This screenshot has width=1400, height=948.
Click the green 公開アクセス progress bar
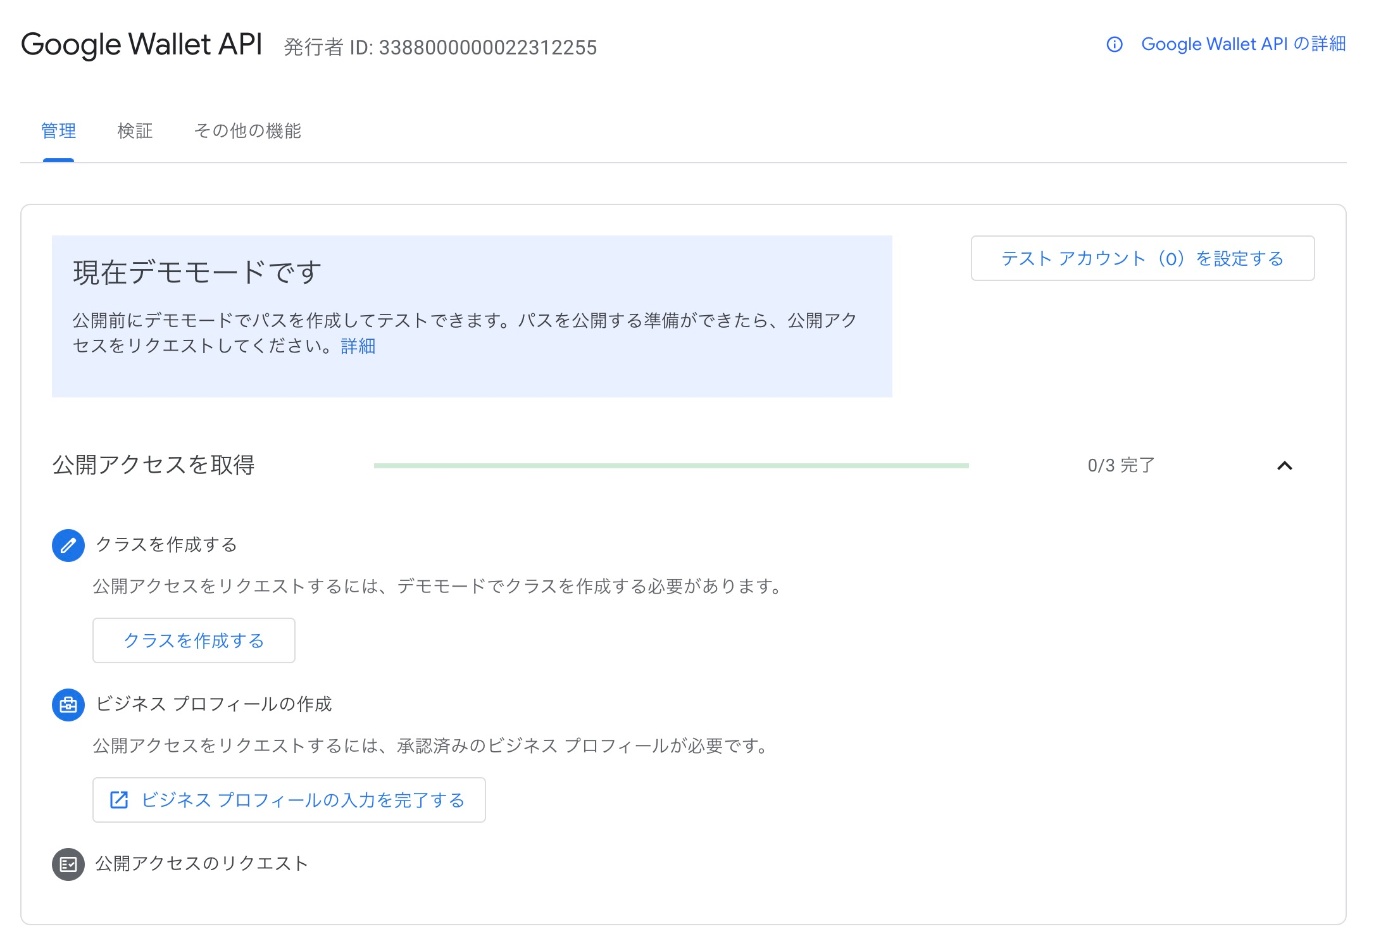tap(671, 465)
